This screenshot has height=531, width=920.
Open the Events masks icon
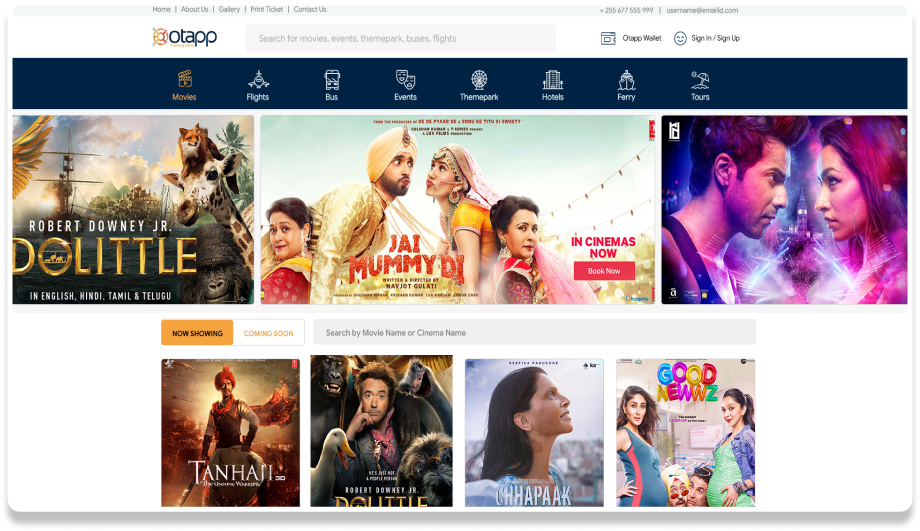(x=405, y=79)
